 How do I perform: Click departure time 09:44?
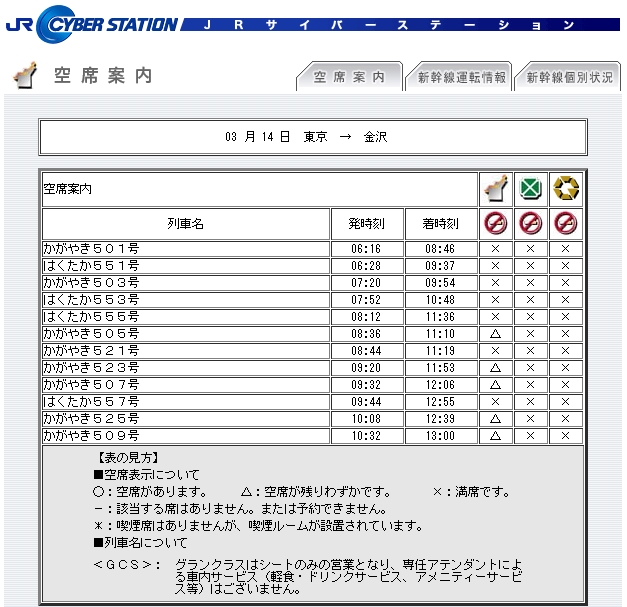[366, 401]
